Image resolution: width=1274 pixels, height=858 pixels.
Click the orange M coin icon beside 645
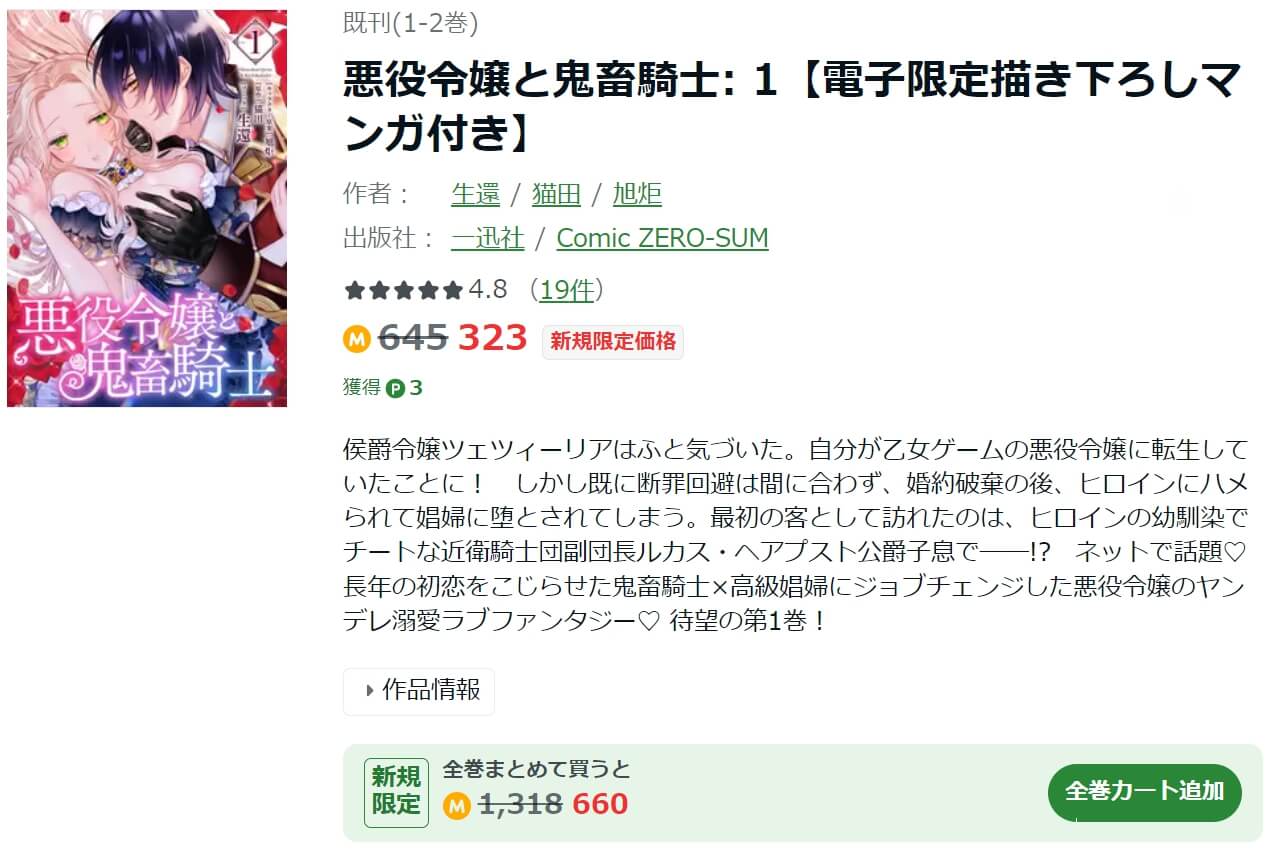(x=357, y=339)
